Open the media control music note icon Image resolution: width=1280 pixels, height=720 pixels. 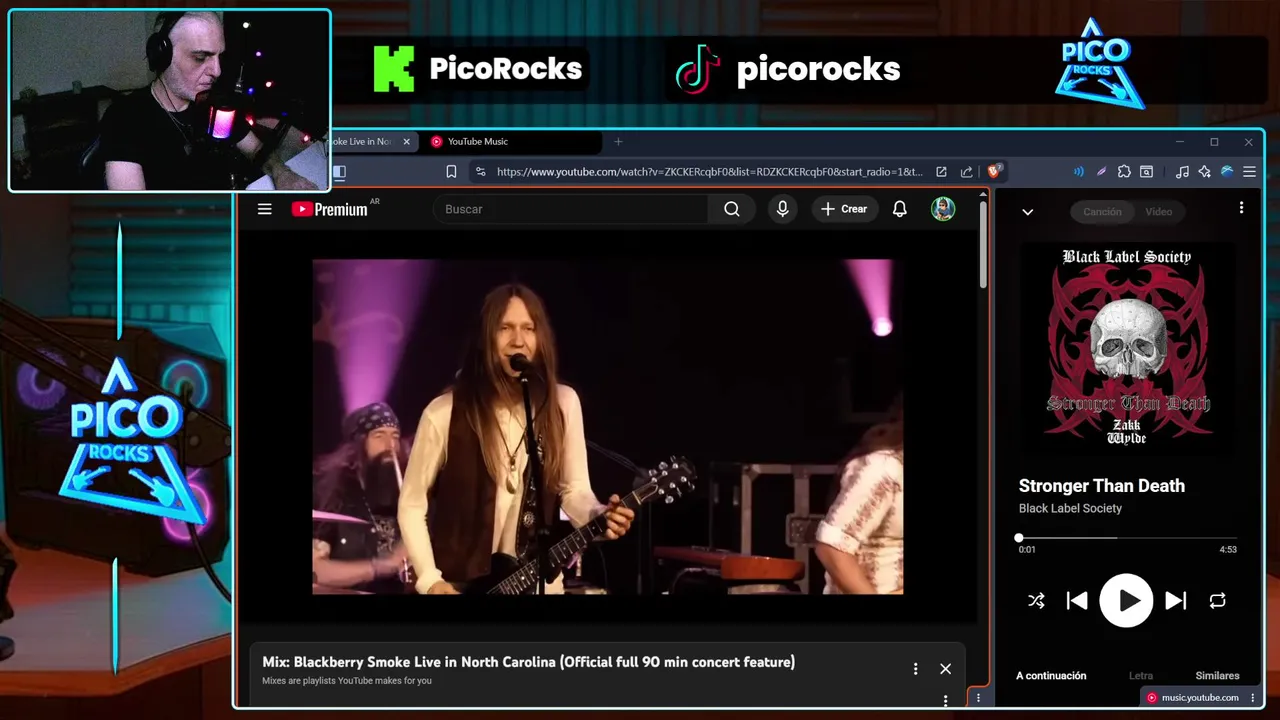point(1182,172)
